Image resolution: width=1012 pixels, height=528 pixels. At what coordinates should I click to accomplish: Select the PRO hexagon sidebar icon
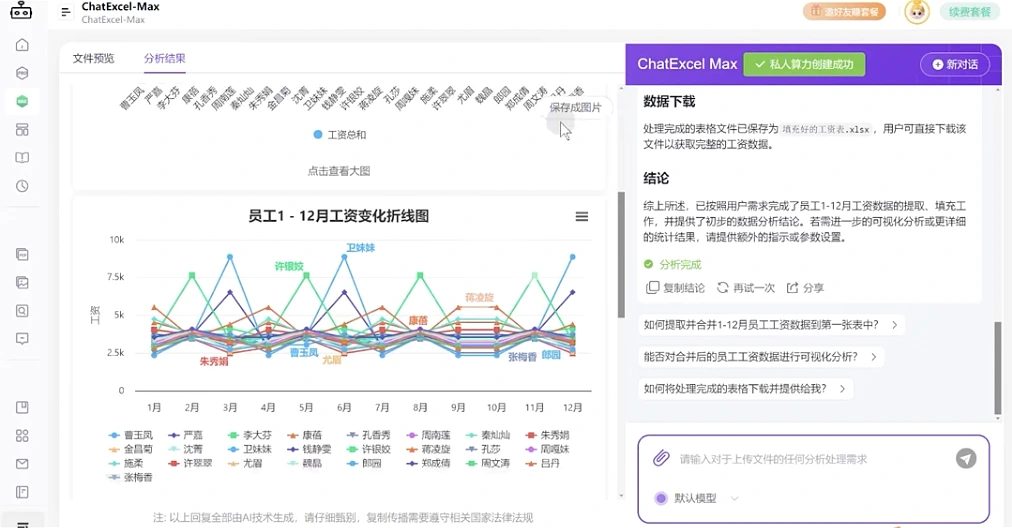[x=22, y=73]
